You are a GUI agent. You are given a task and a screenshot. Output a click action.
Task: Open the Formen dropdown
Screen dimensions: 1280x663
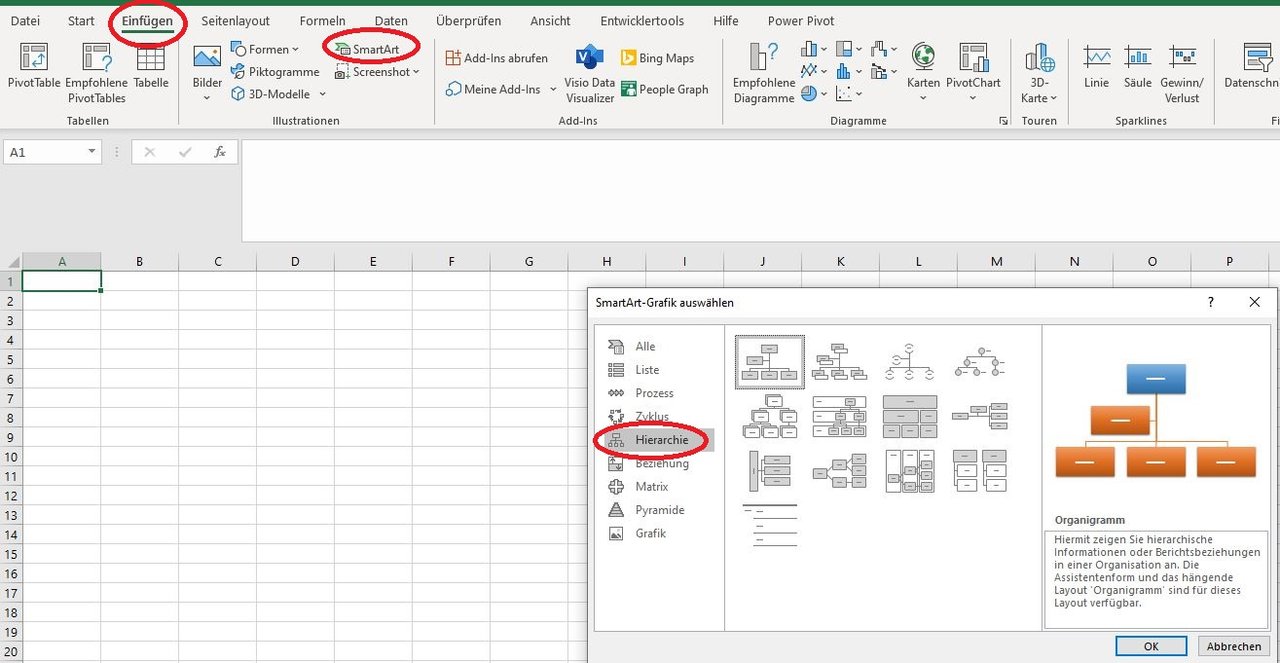click(x=265, y=48)
